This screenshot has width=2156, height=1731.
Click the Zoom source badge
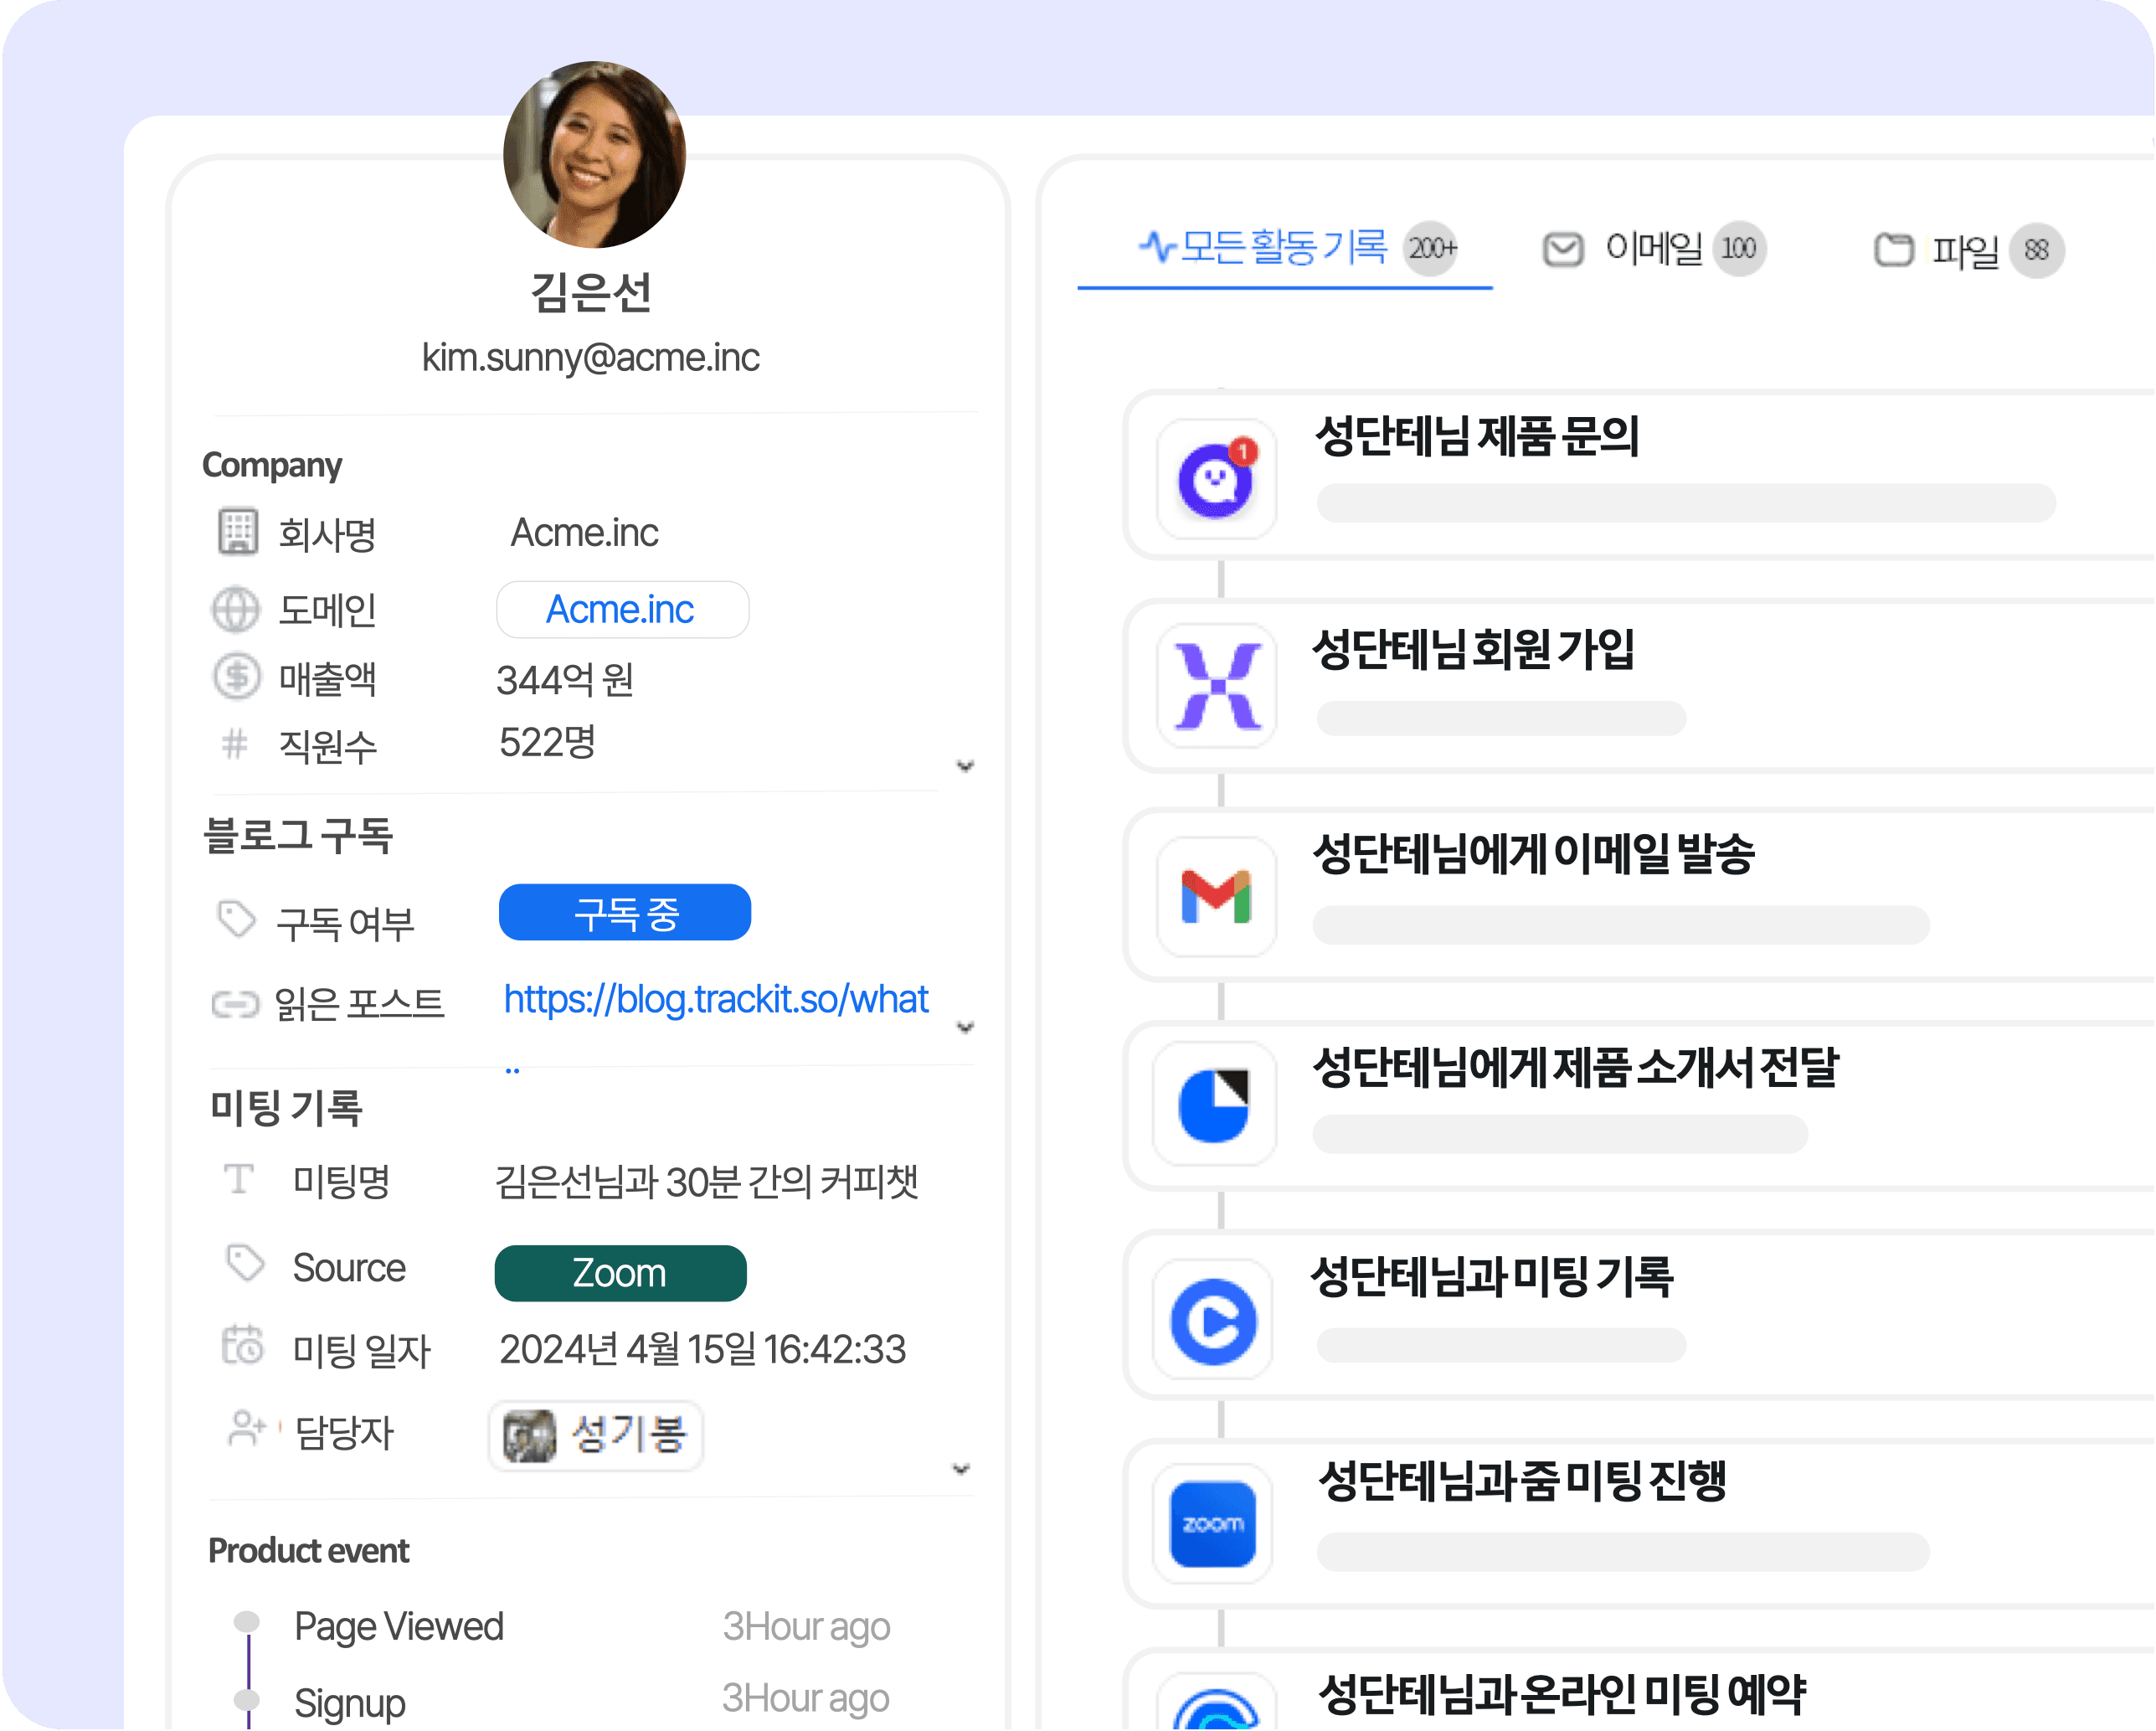pyautogui.click(x=620, y=1274)
